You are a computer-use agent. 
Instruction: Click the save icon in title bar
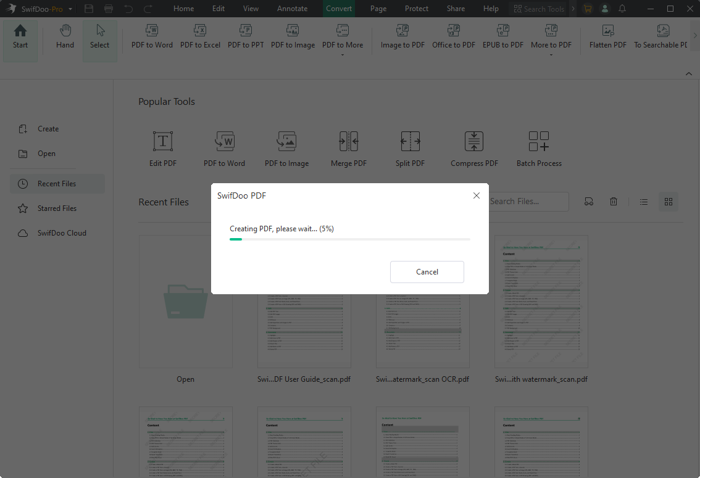tap(89, 8)
